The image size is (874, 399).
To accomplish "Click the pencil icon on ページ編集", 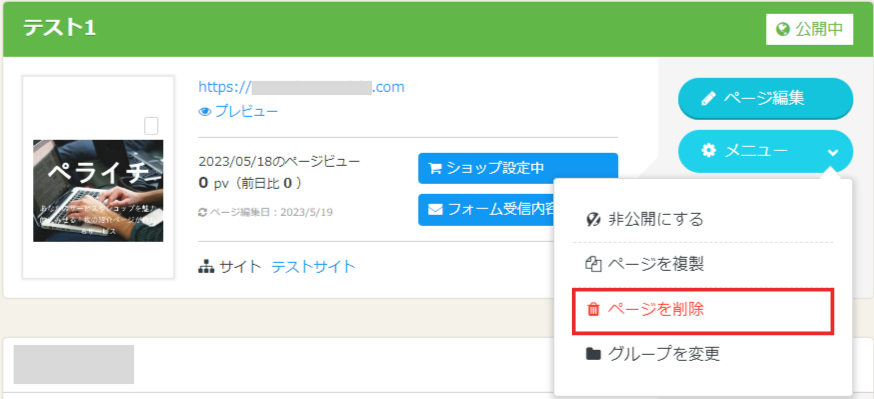I will pyautogui.click(x=708, y=99).
